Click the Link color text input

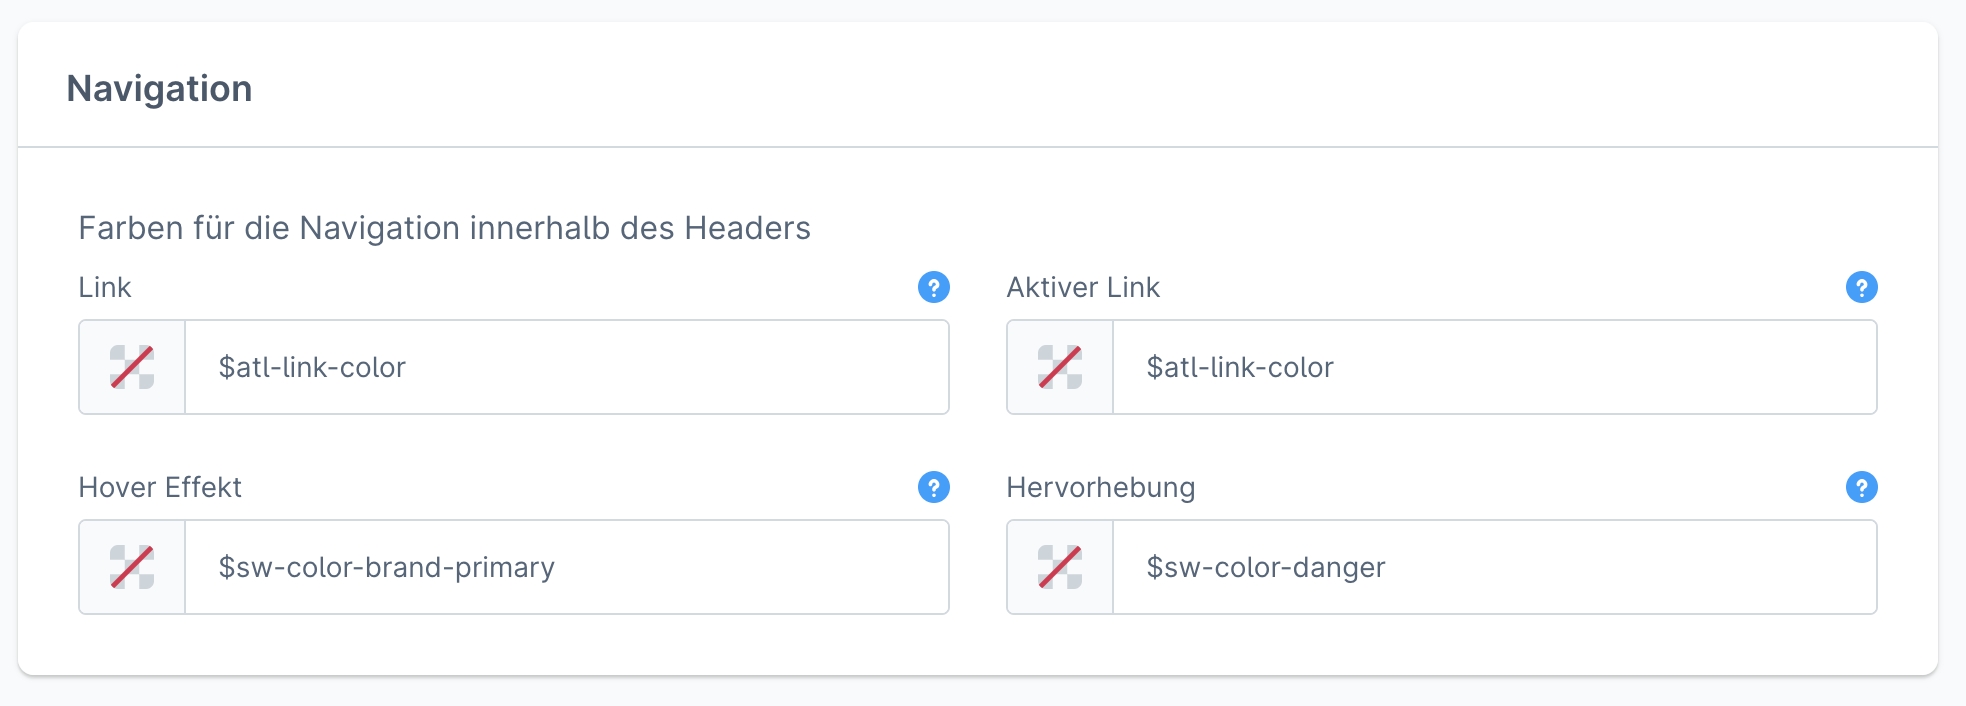(566, 367)
